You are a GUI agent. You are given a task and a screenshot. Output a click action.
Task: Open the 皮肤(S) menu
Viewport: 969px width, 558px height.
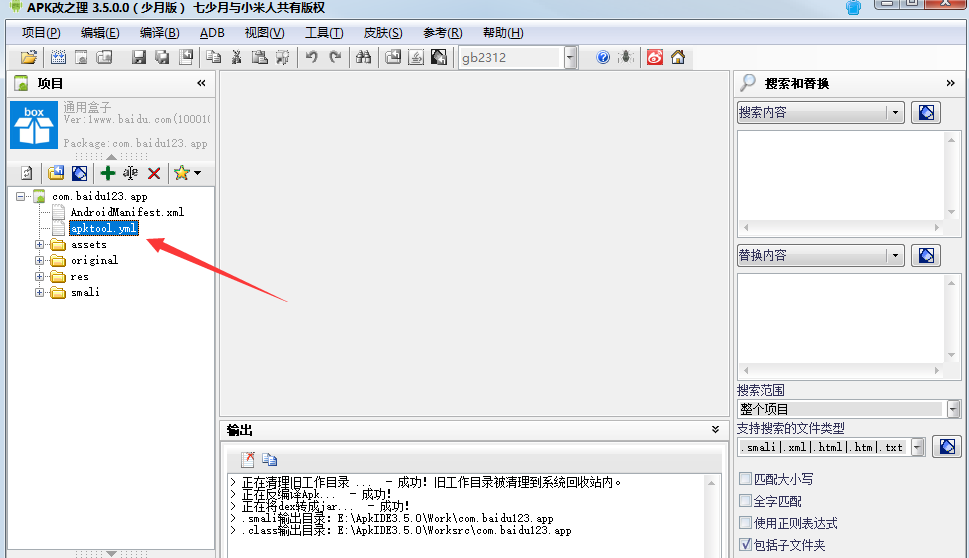[x=383, y=33]
